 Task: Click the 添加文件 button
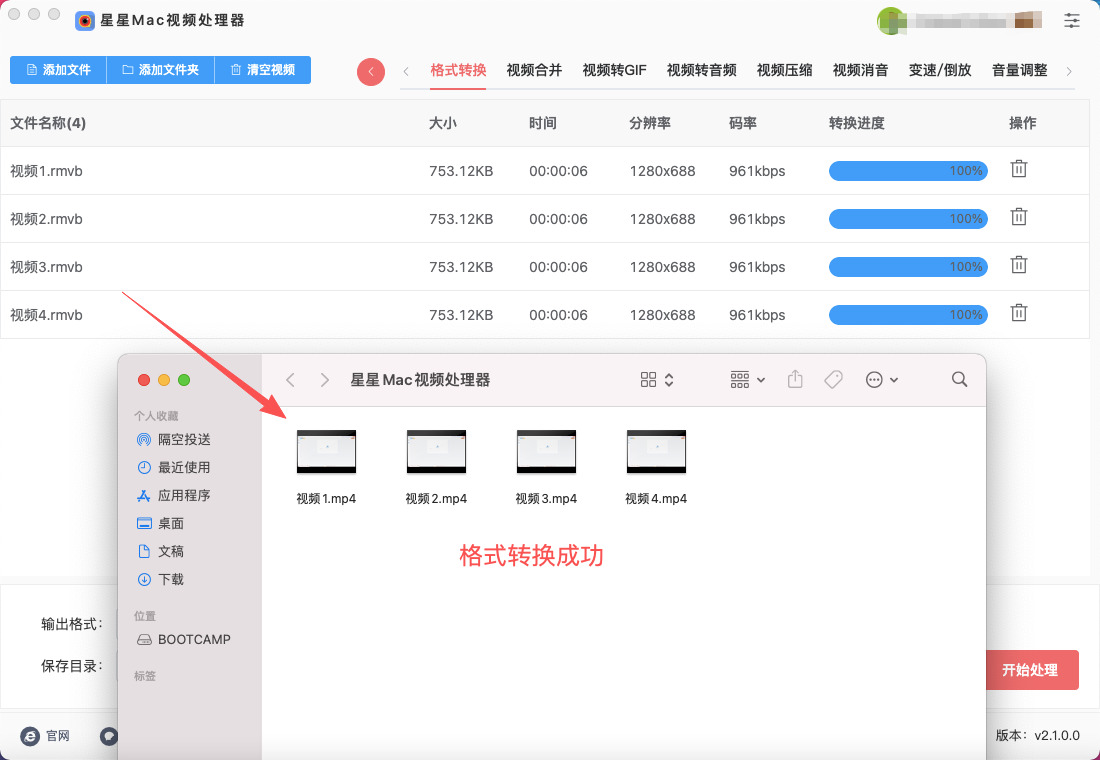(x=58, y=70)
